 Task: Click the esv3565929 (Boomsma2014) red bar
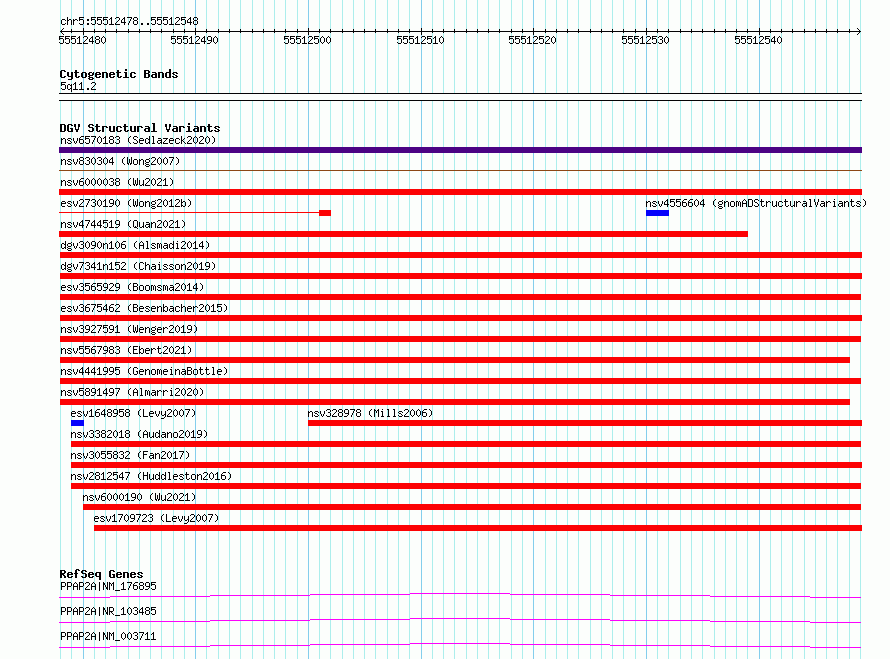coord(460,297)
